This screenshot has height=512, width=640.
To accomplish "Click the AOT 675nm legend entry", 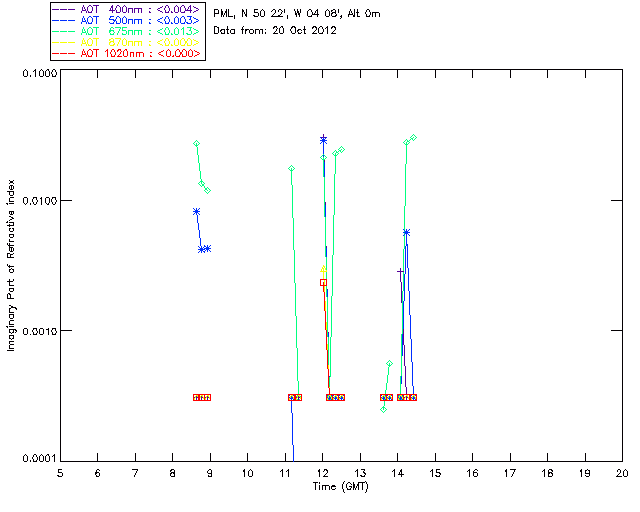I will pos(127,31).
